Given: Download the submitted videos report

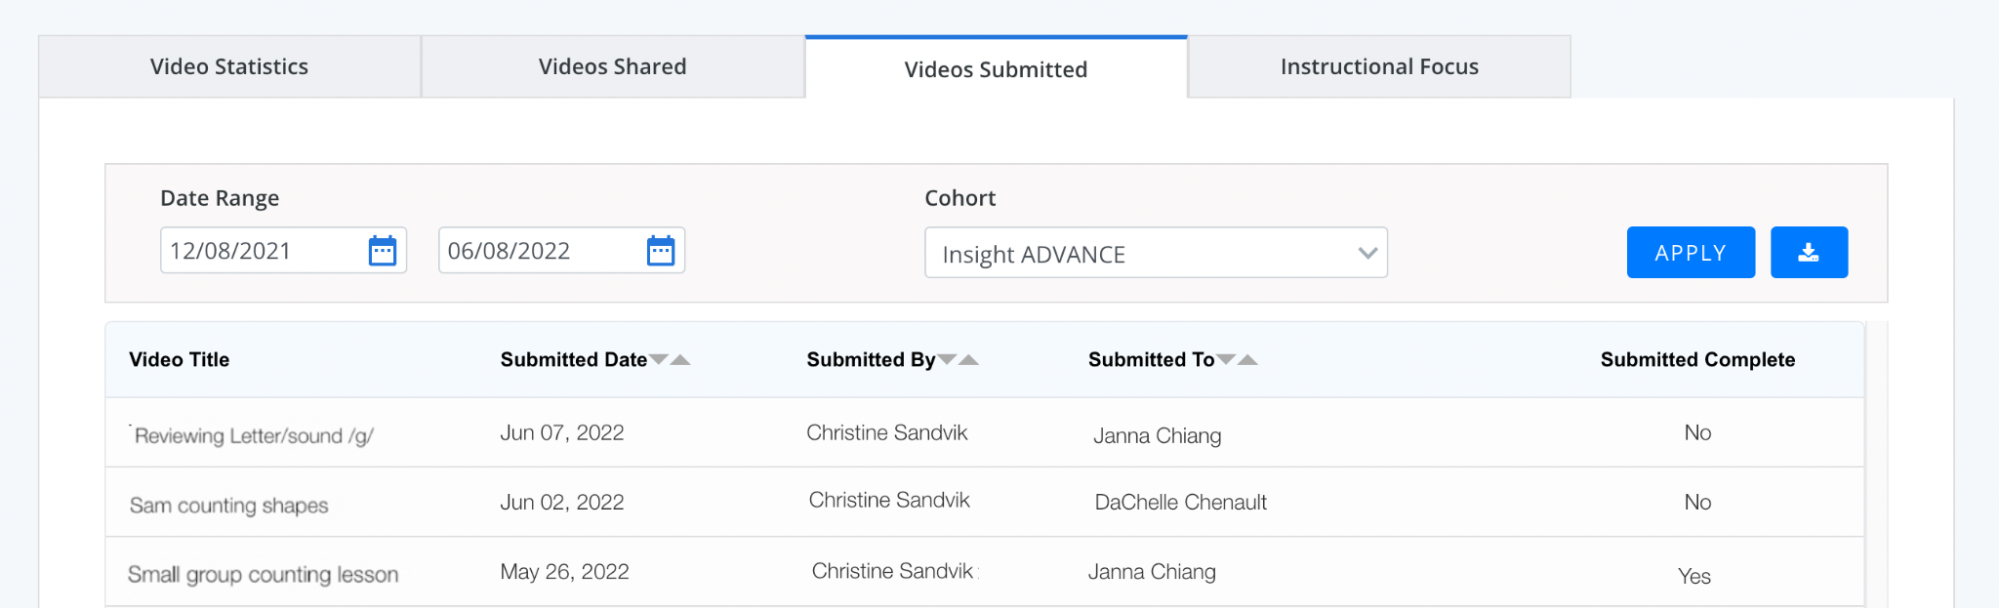Looking at the screenshot, I should (x=1809, y=252).
